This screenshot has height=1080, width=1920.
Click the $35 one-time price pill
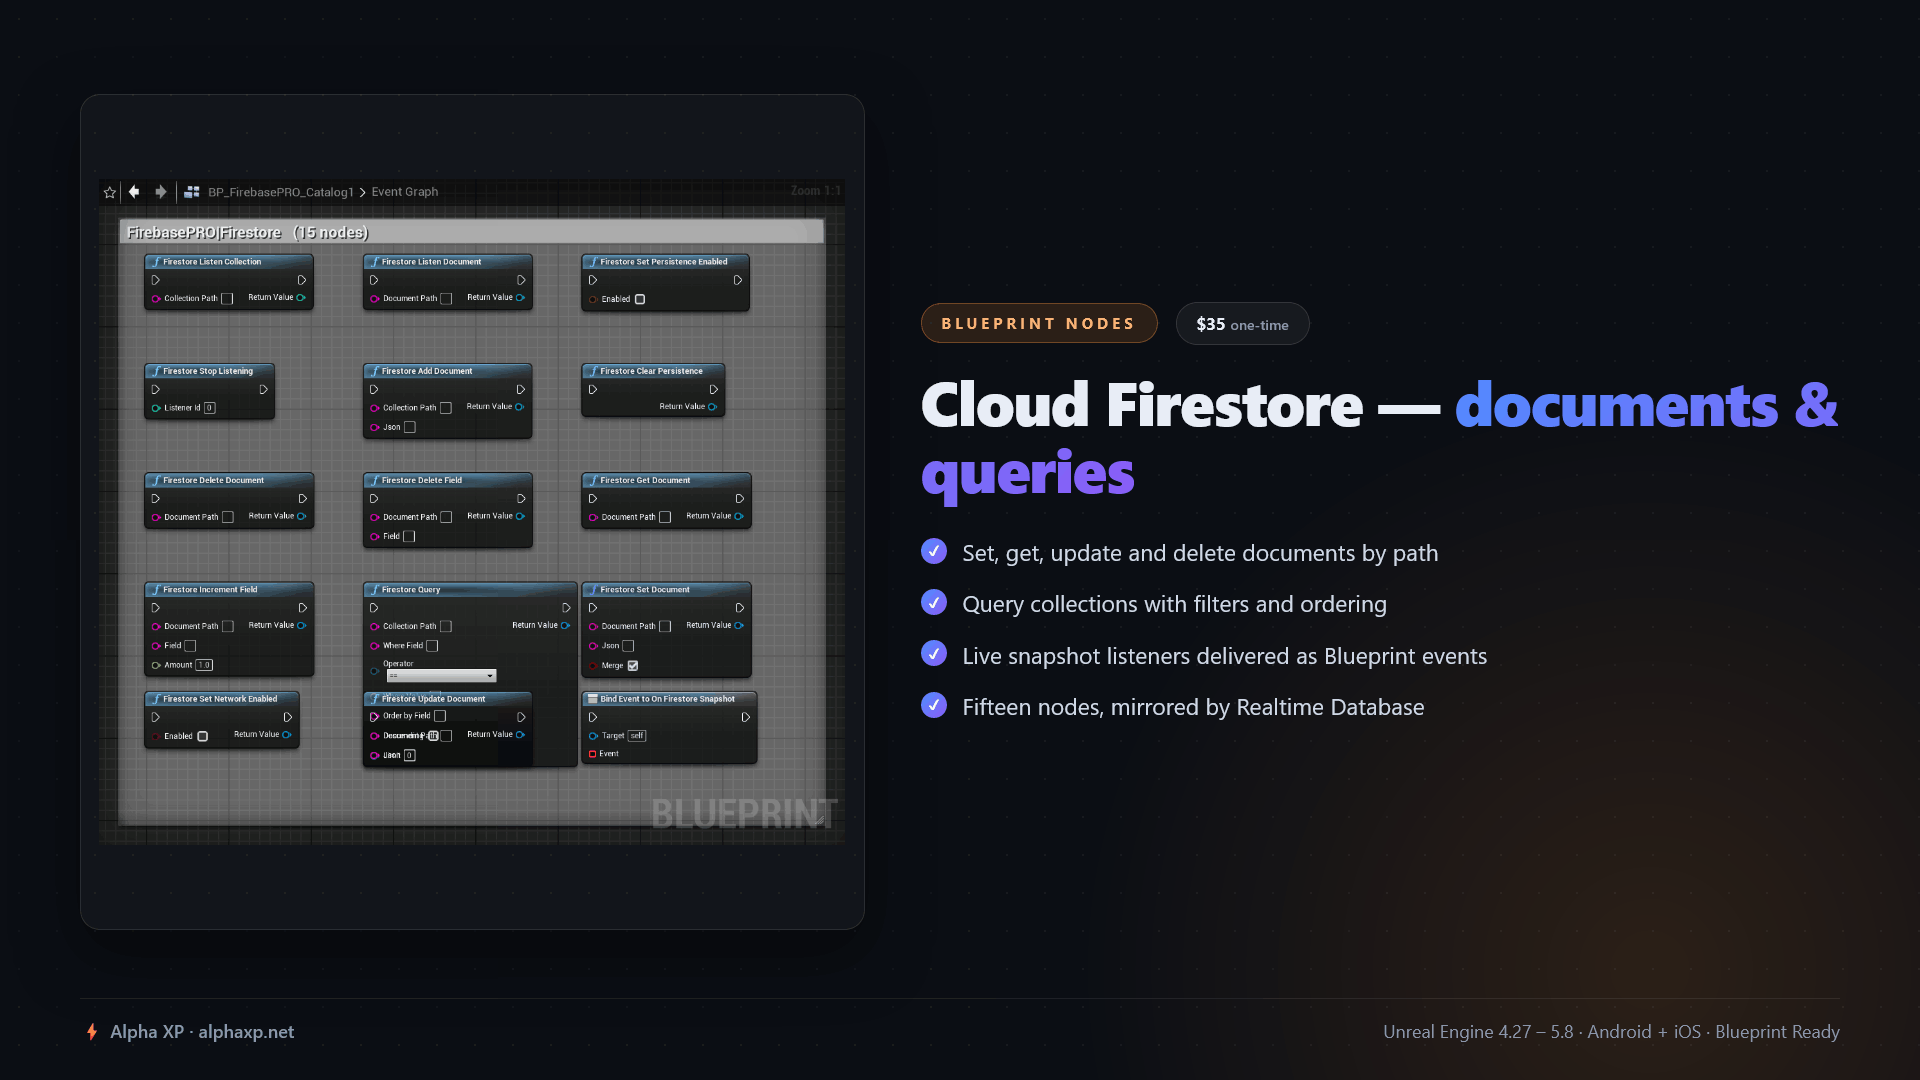(x=1242, y=324)
